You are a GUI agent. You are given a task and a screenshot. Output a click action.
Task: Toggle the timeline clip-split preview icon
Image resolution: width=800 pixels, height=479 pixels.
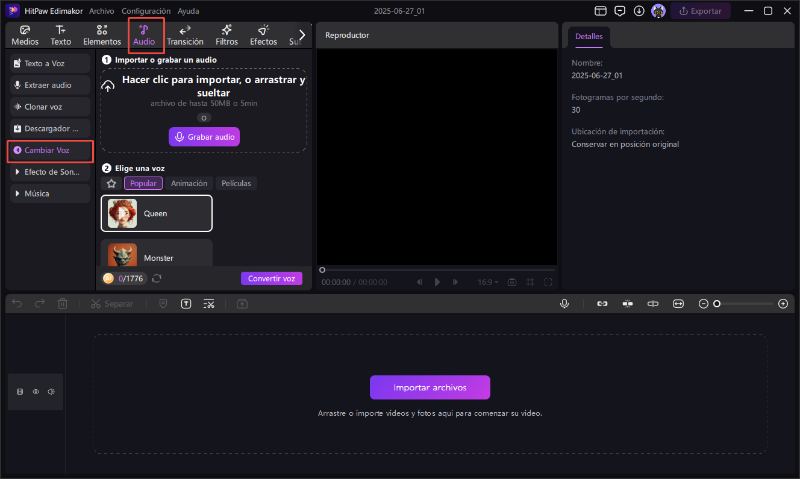point(653,304)
